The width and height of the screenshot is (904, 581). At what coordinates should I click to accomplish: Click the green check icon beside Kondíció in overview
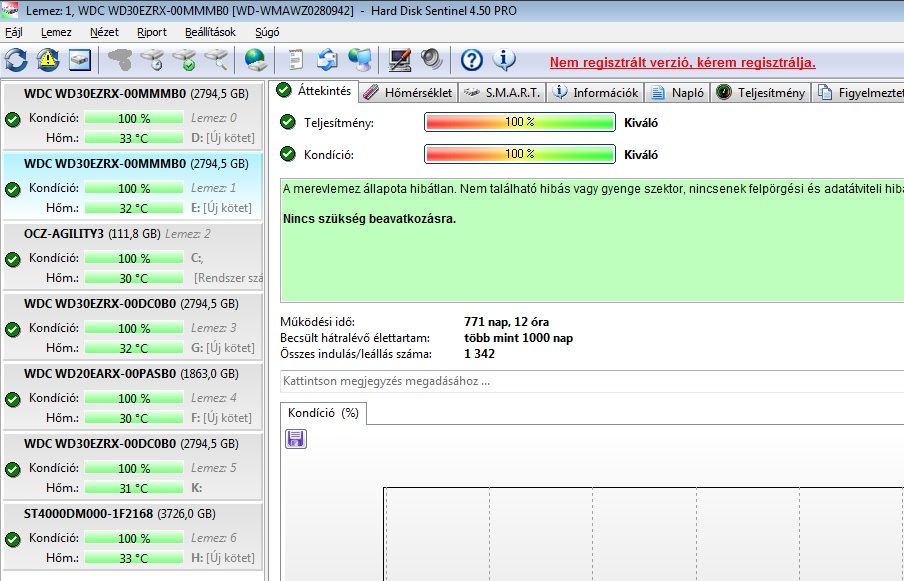point(287,154)
